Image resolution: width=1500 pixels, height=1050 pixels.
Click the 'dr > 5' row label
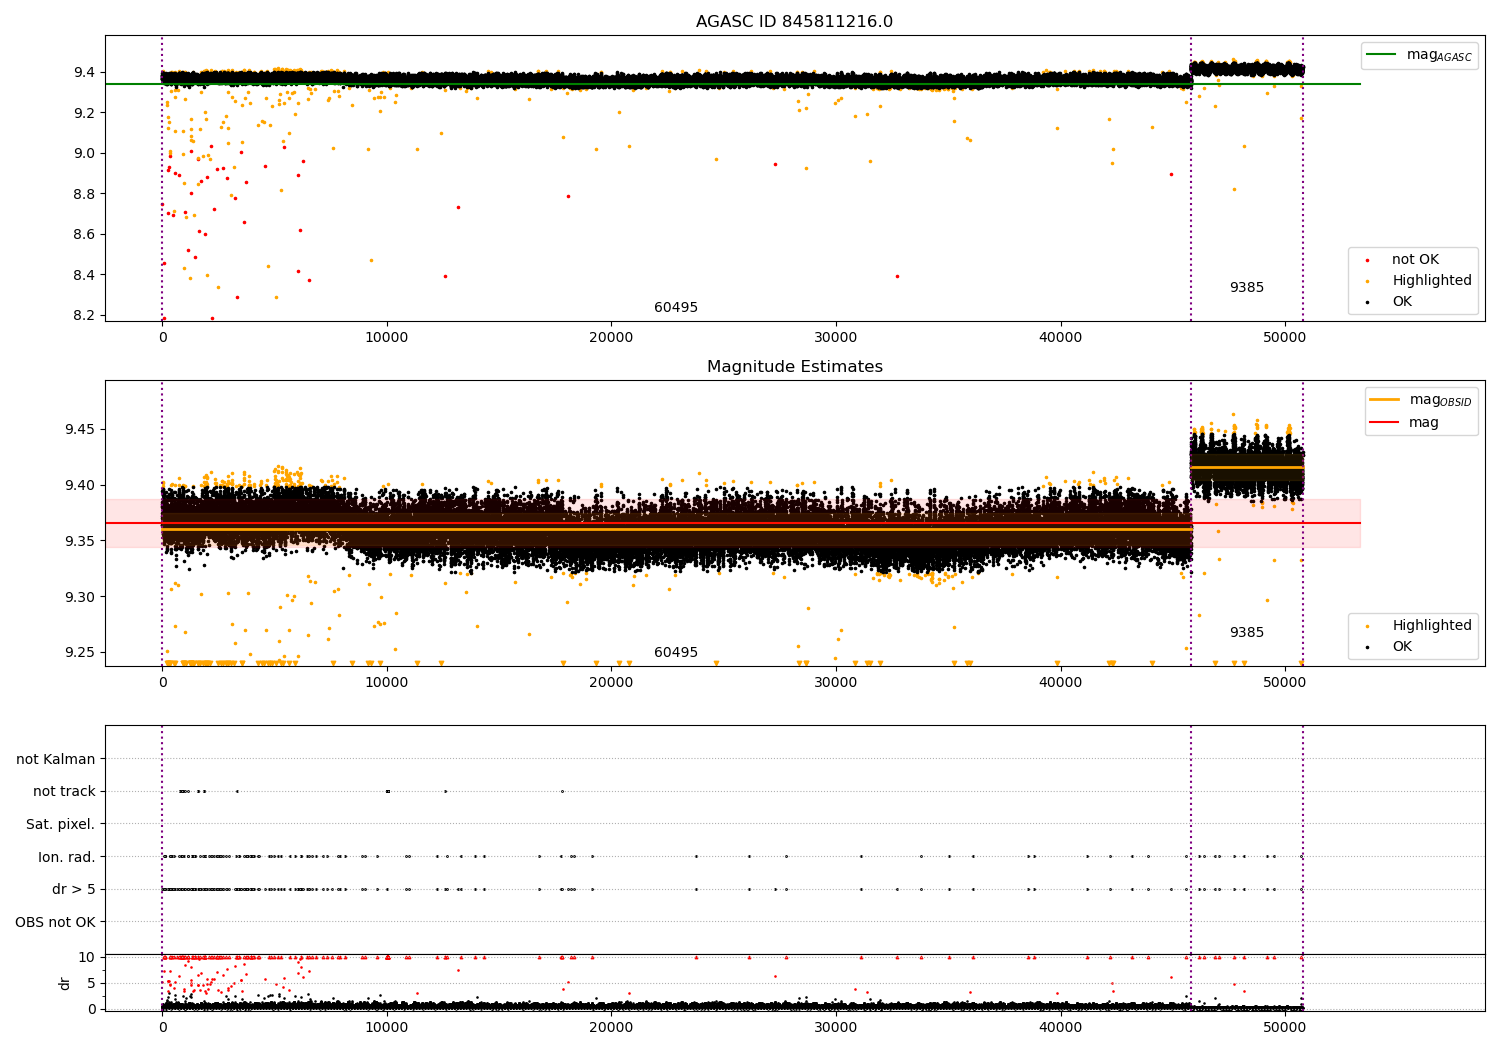click(x=74, y=889)
